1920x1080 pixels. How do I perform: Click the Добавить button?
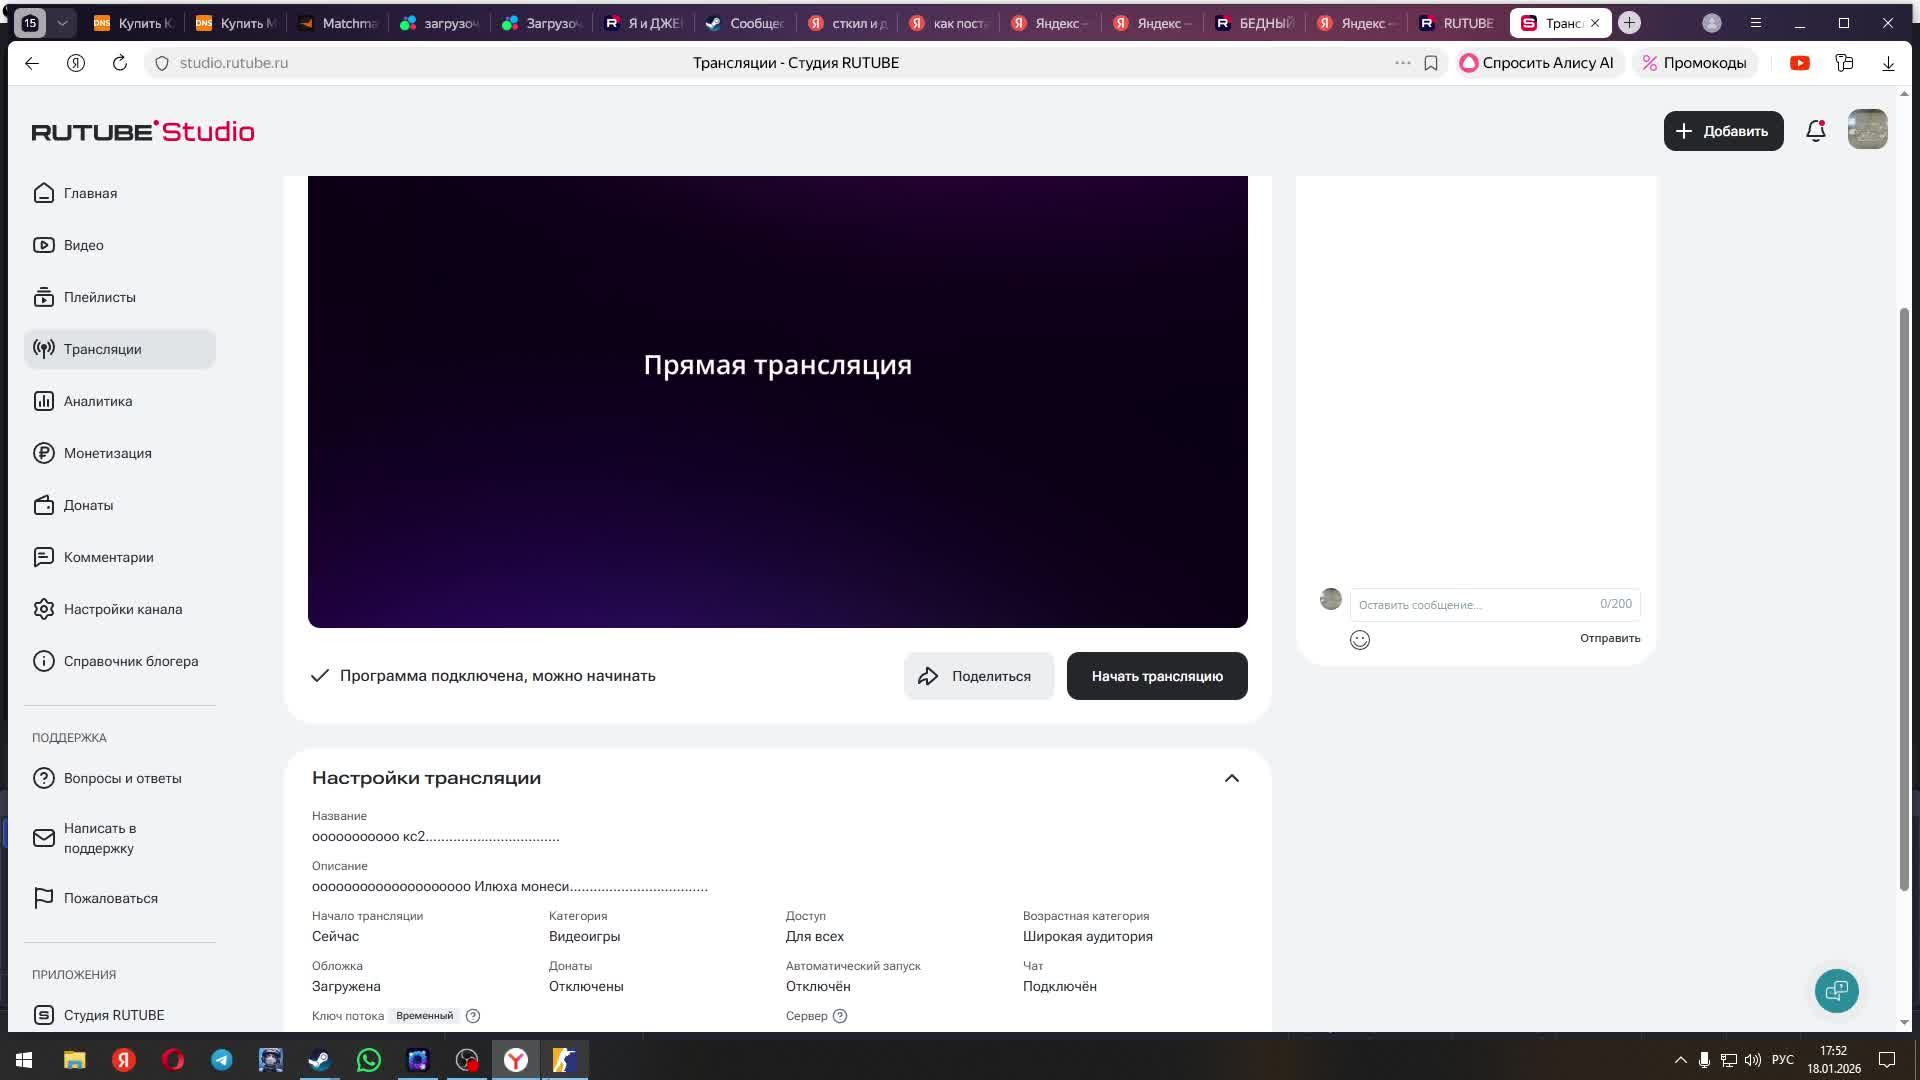pos(1723,131)
